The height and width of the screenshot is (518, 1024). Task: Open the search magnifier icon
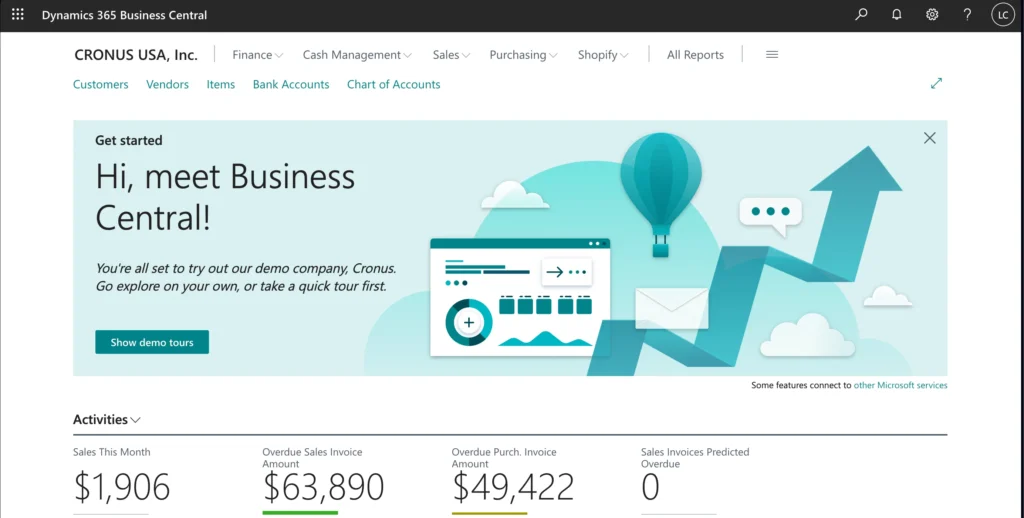[861, 14]
